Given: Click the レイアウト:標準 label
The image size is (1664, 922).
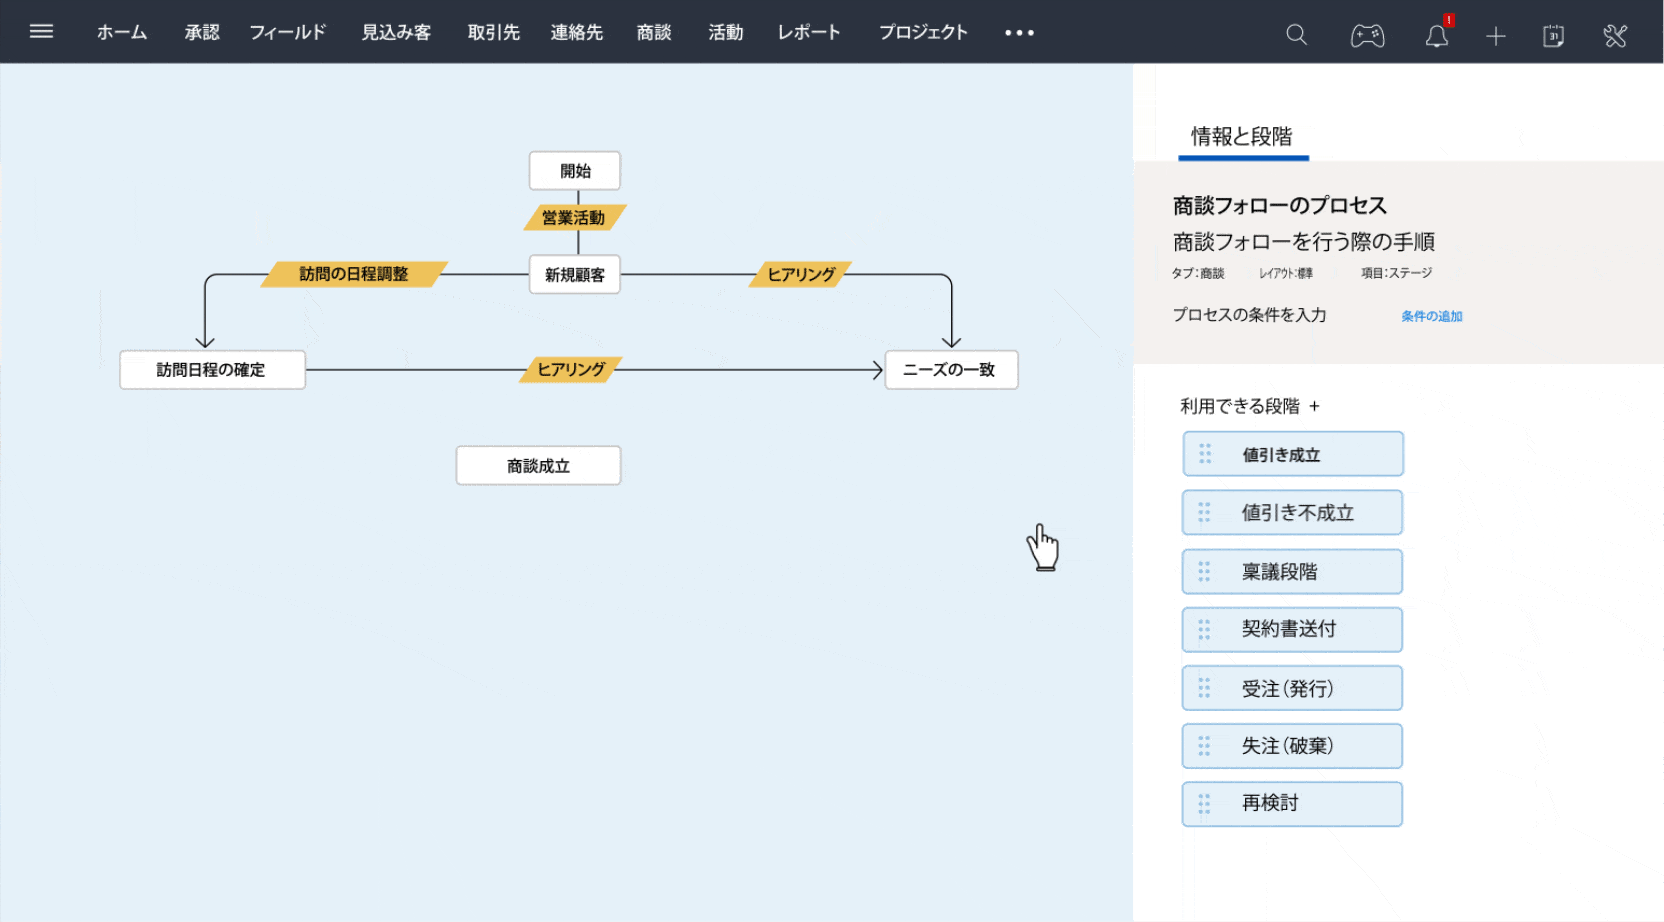Looking at the screenshot, I should 1285,273.
